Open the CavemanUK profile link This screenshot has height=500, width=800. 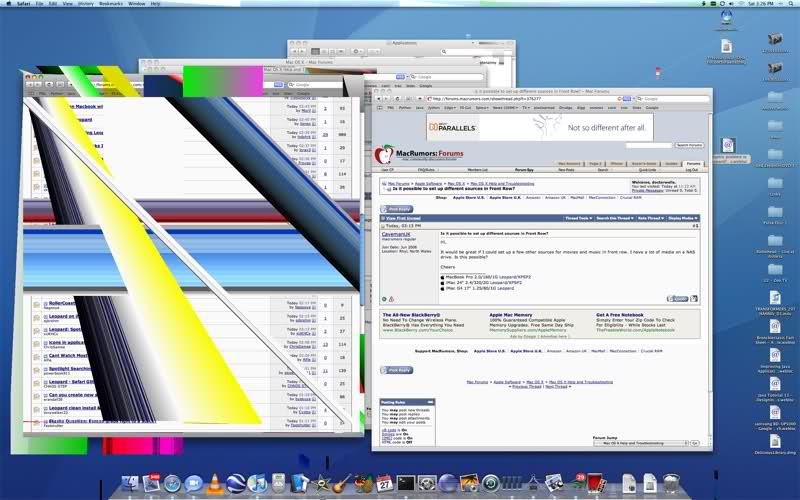[x=396, y=234]
